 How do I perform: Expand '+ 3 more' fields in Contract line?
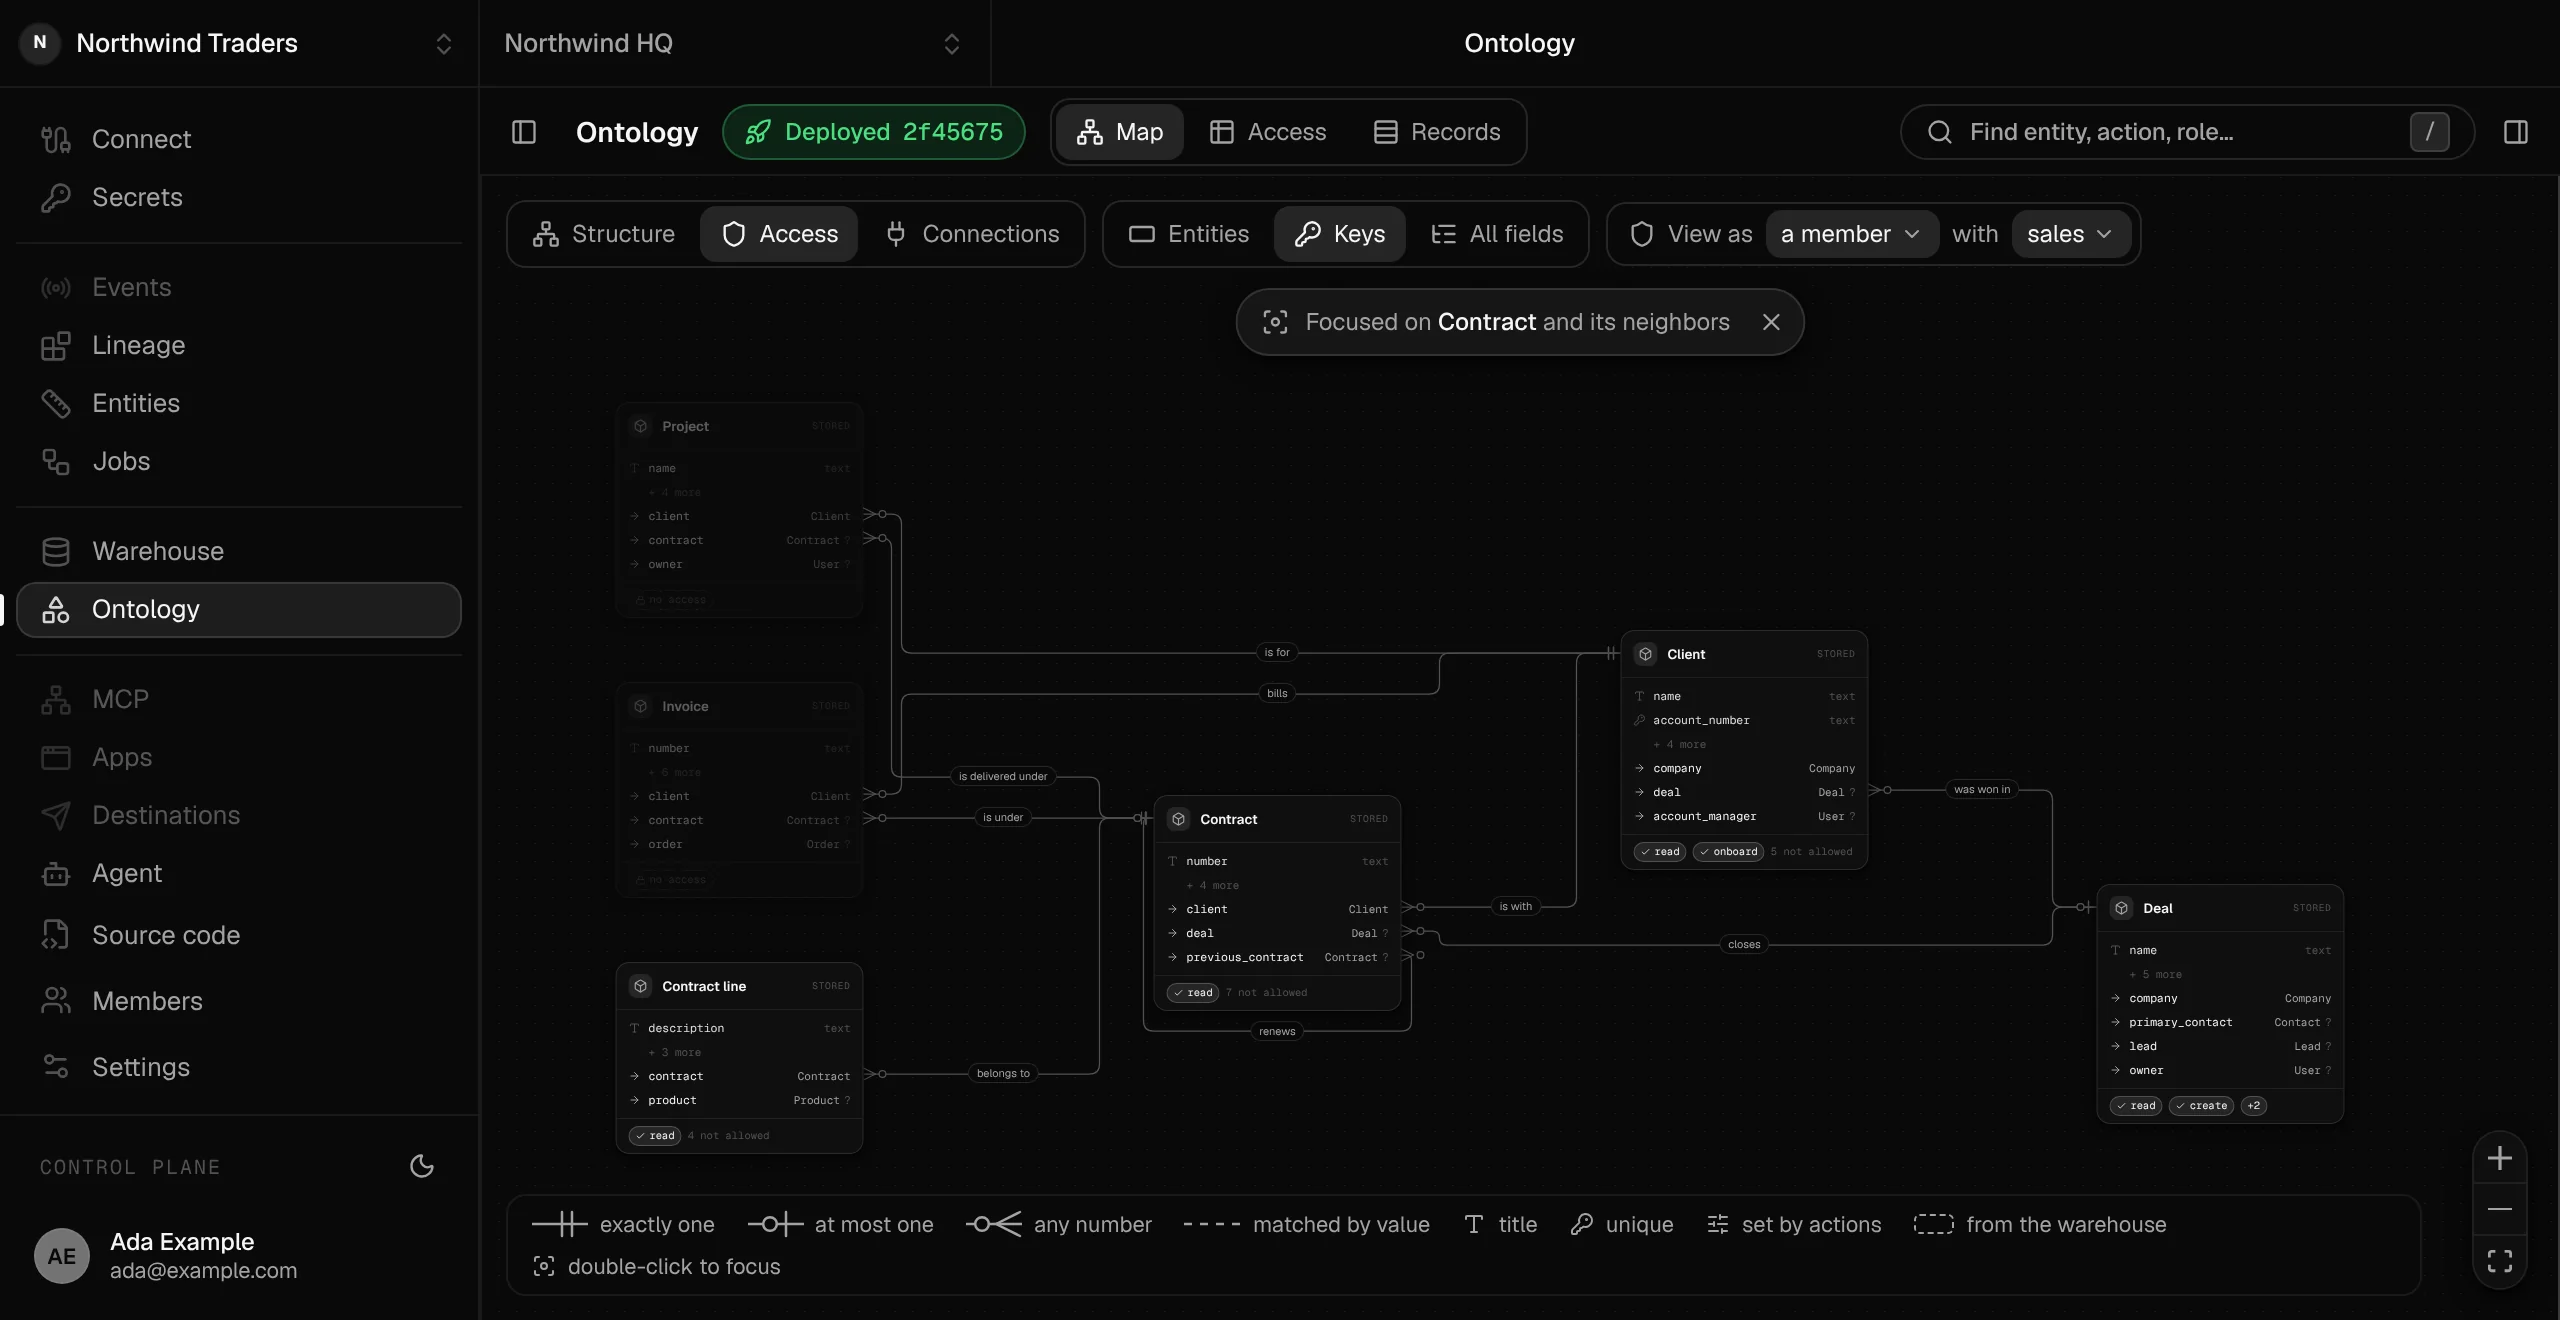[x=674, y=1052]
